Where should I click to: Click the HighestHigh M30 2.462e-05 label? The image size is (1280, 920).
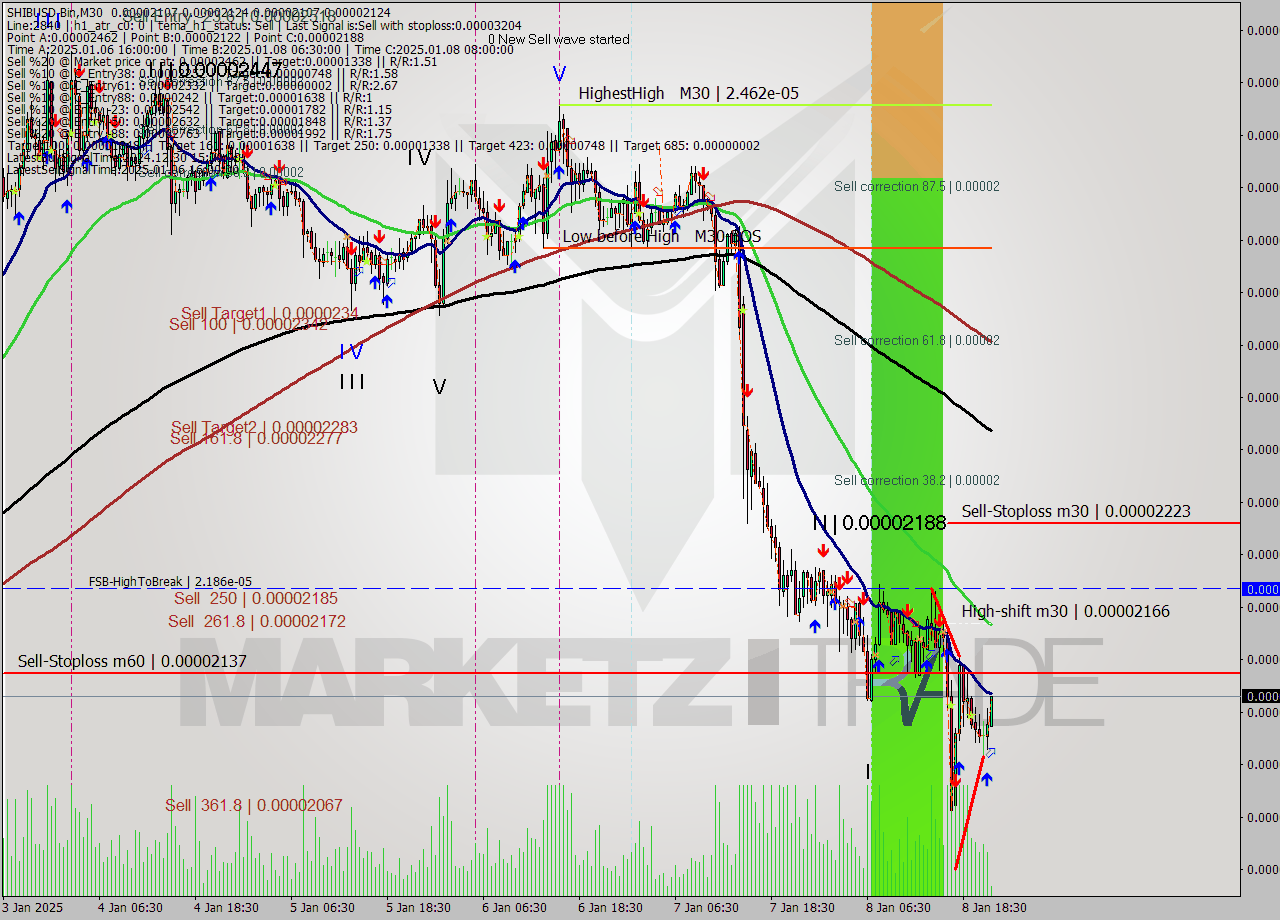[688, 93]
